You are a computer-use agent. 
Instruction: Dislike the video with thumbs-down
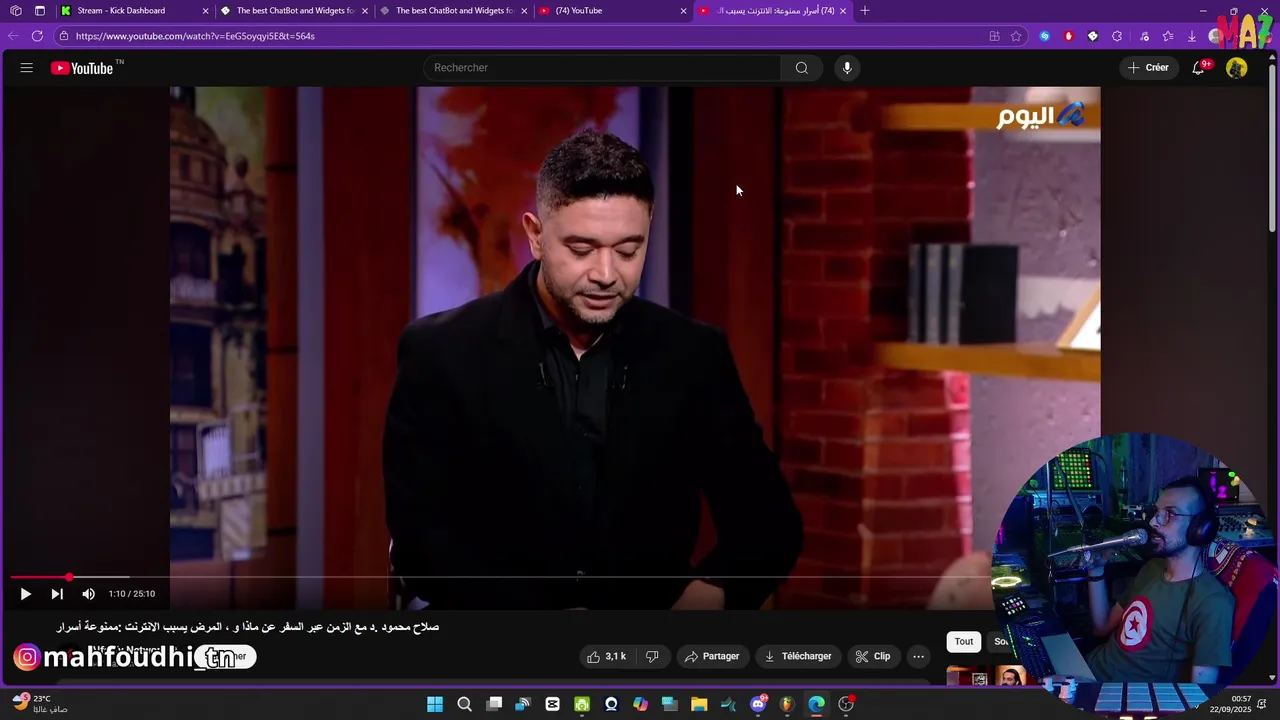652,656
